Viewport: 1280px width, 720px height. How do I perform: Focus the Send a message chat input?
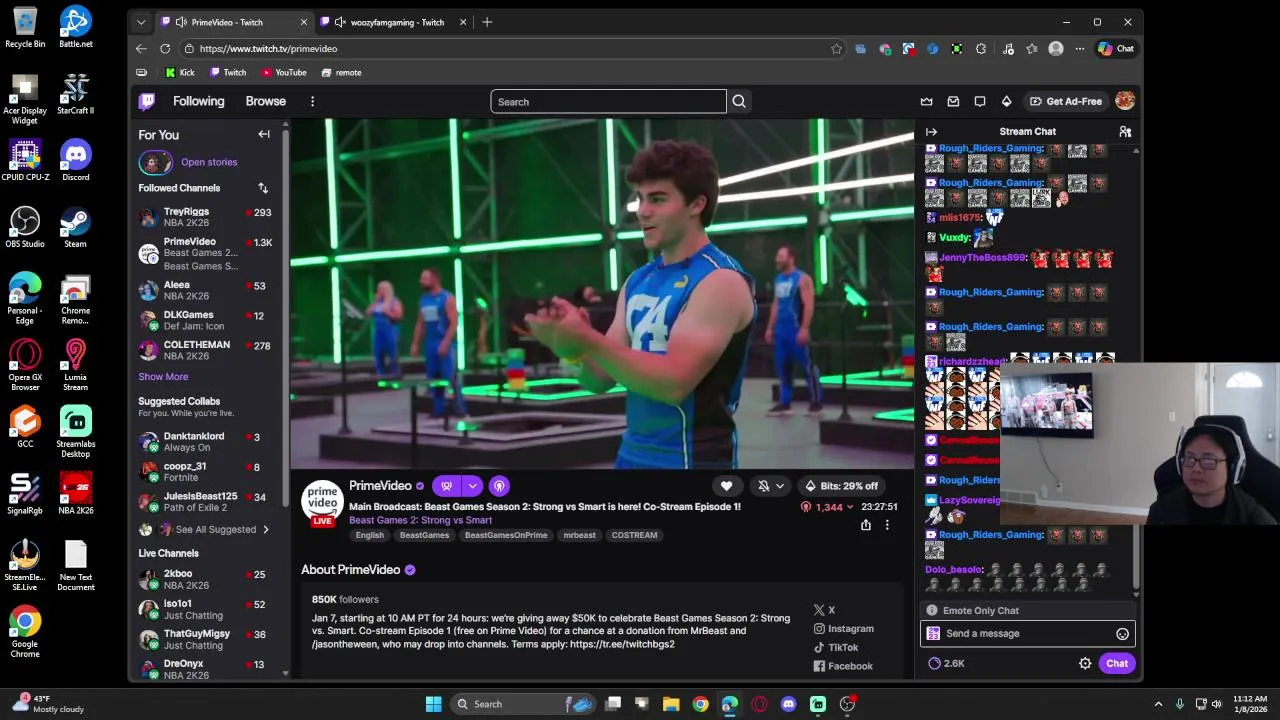[1027, 634]
